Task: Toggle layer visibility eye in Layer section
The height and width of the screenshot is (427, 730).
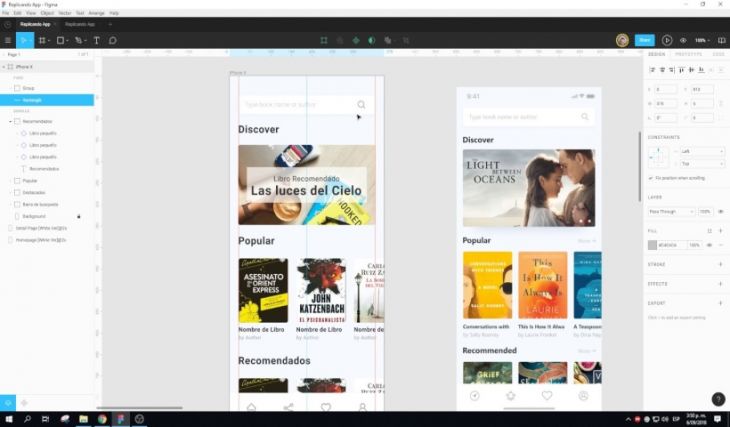Action: tap(721, 212)
